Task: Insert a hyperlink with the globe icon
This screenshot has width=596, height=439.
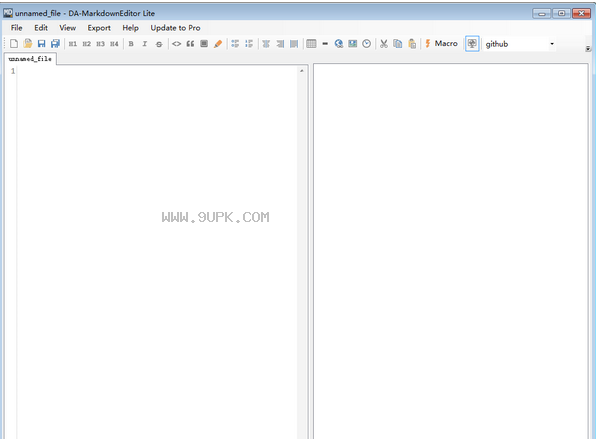Action: pyautogui.click(x=339, y=44)
